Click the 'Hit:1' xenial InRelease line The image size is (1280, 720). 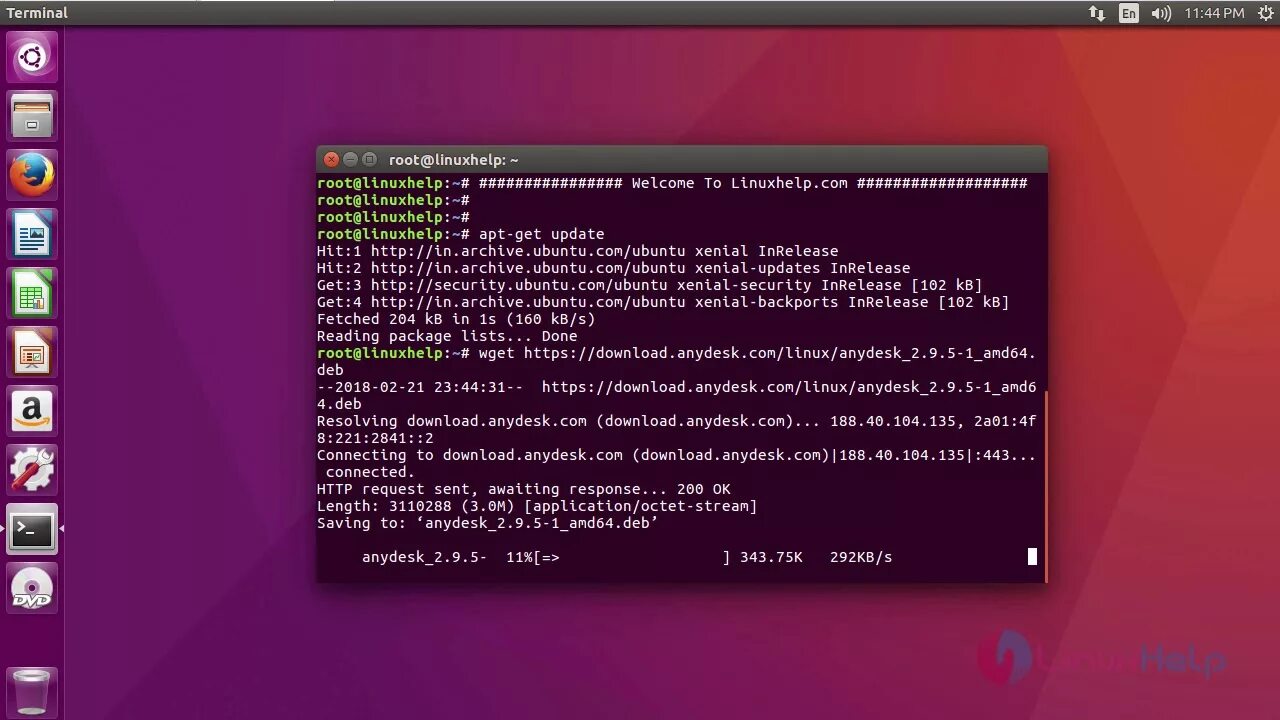pyautogui.click(x=578, y=251)
